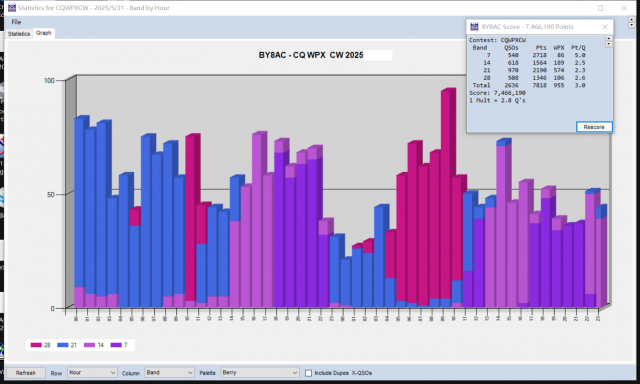Close the BY8AC Score window
Image resolution: width=640 pixels, height=384 pixels.
coord(605,27)
